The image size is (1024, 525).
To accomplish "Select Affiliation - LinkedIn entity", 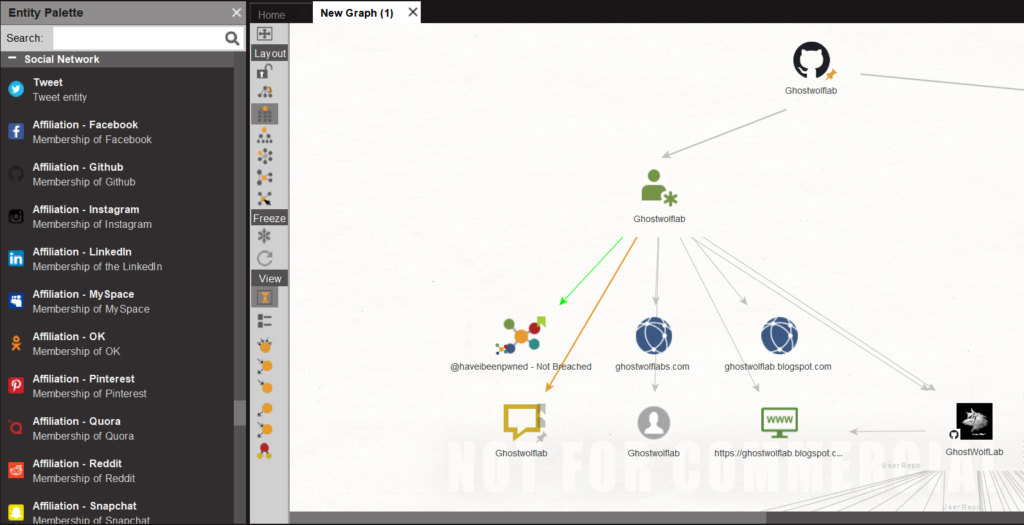I will [118, 259].
